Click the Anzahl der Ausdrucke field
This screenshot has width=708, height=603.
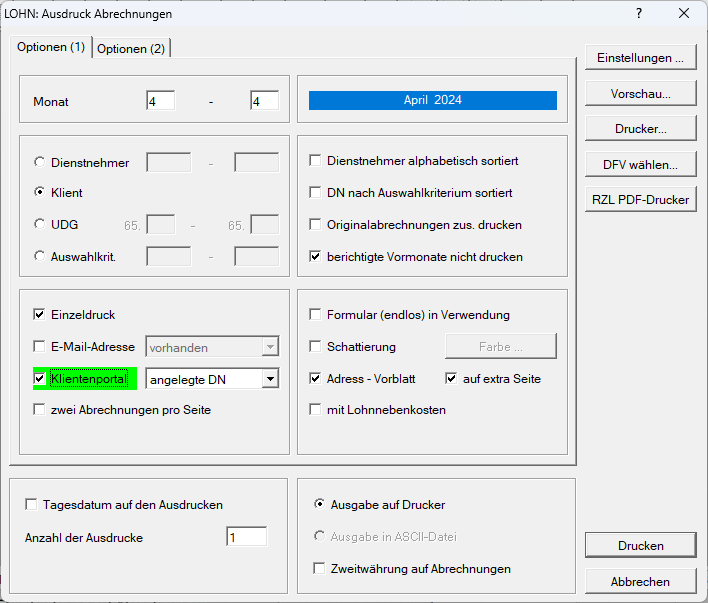point(246,538)
